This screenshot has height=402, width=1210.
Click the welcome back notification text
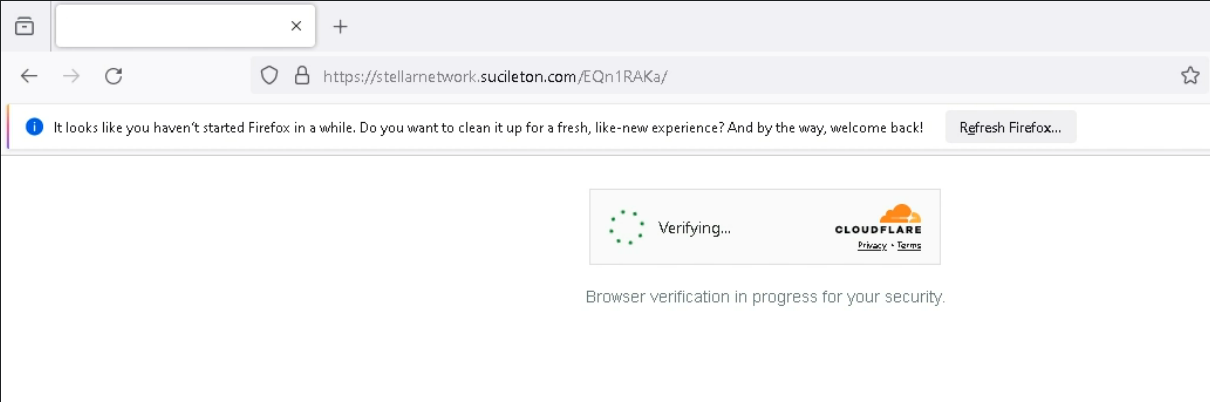click(488, 127)
